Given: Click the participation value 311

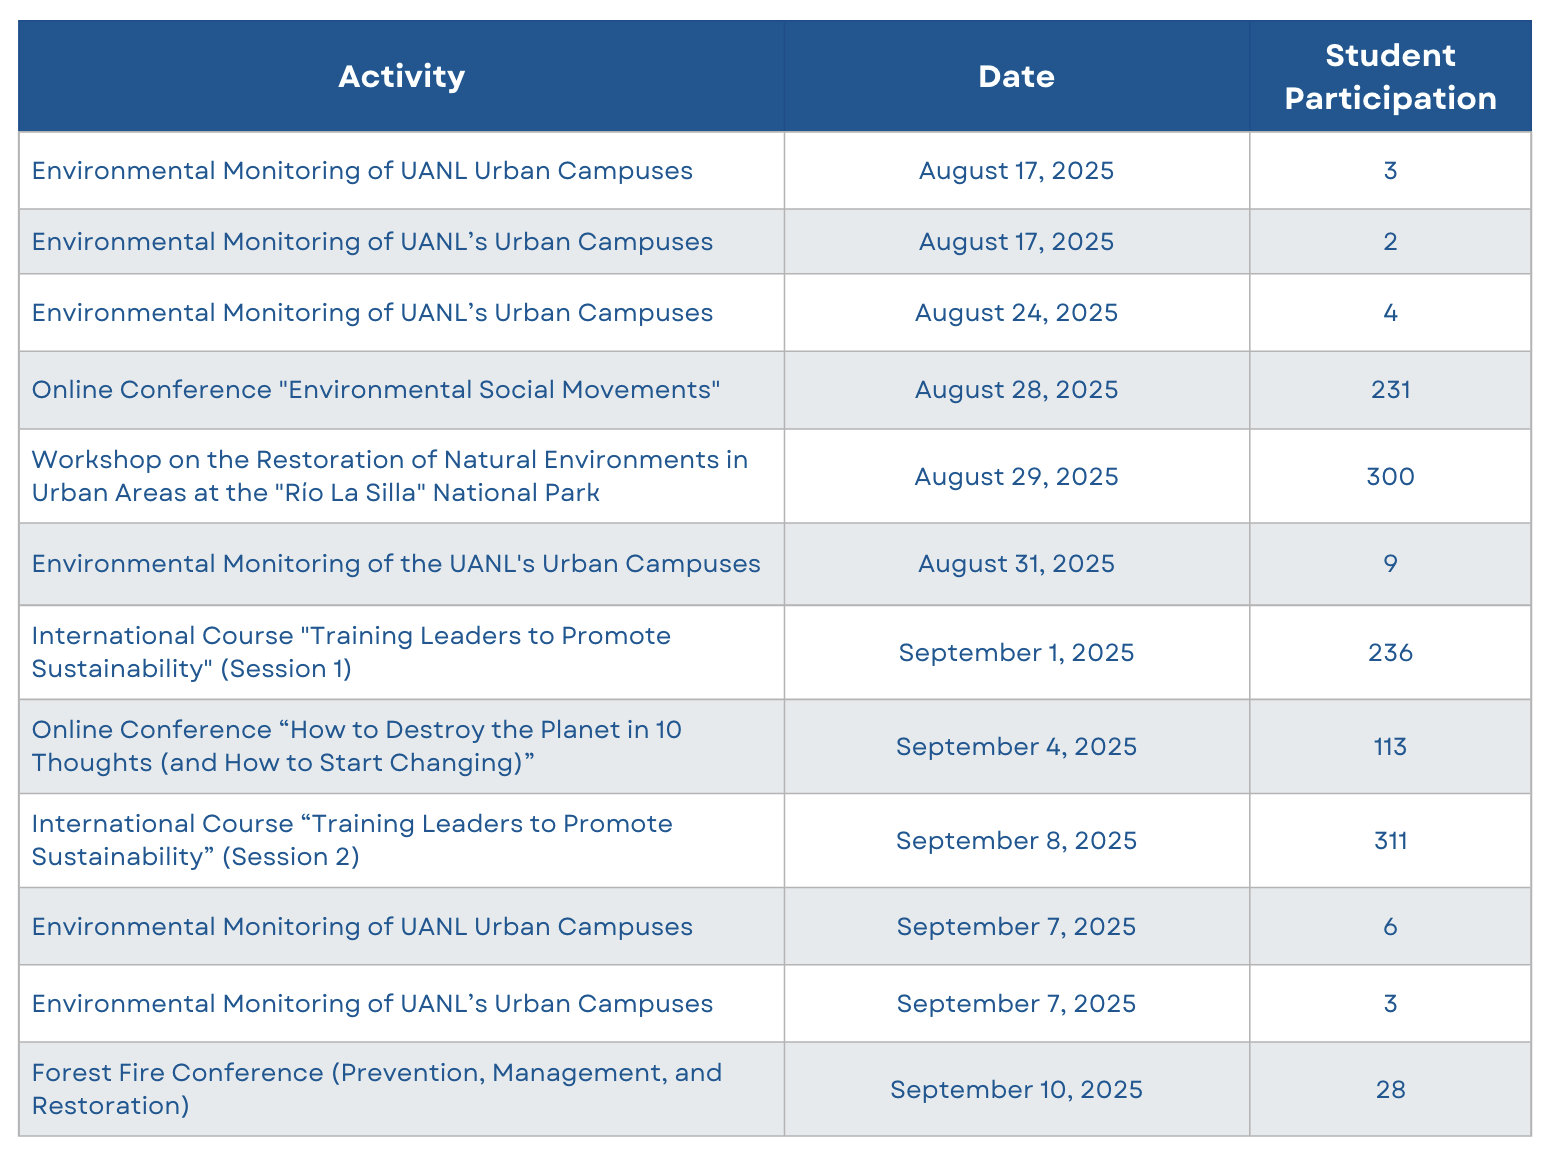Looking at the screenshot, I should 1390,840.
